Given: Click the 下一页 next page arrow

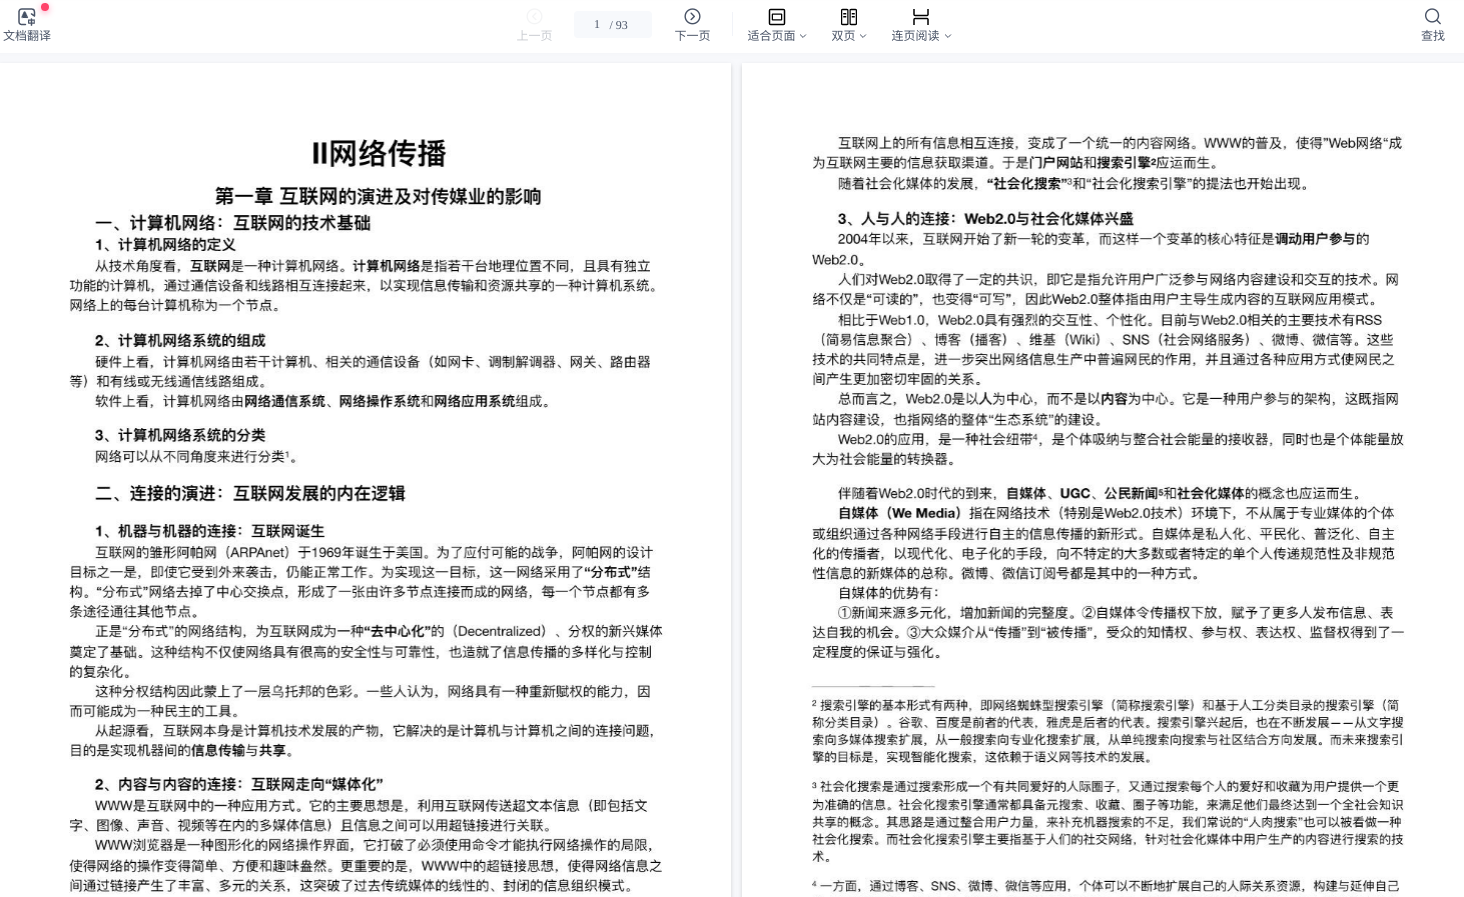Looking at the screenshot, I should tap(692, 16).
